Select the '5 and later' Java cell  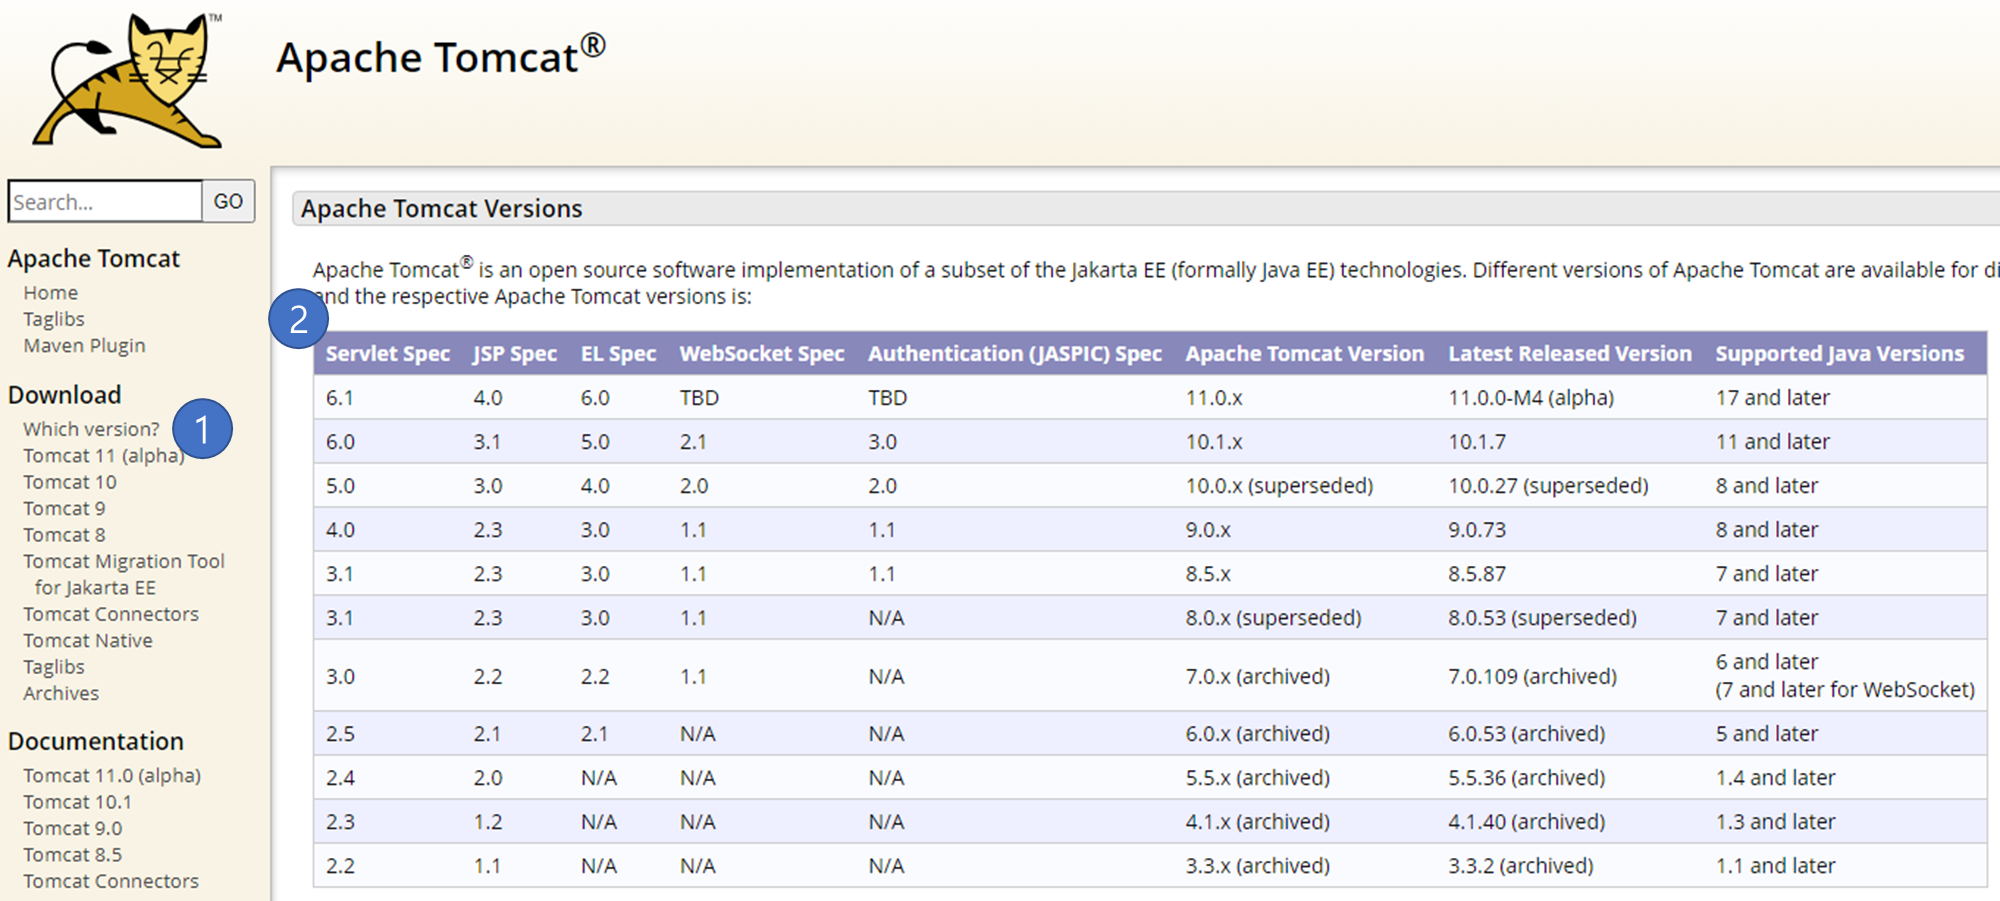click(1767, 733)
